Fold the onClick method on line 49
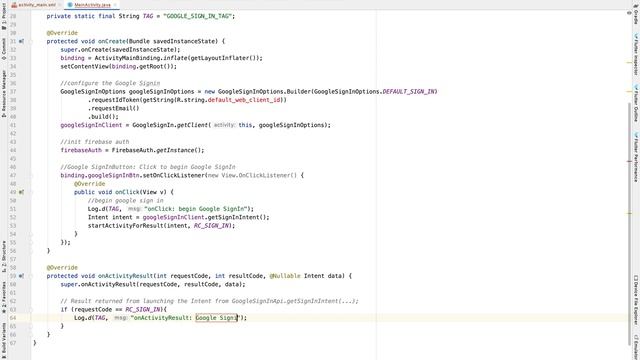This screenshot has height=360, width=640. (x=30, y=192)
